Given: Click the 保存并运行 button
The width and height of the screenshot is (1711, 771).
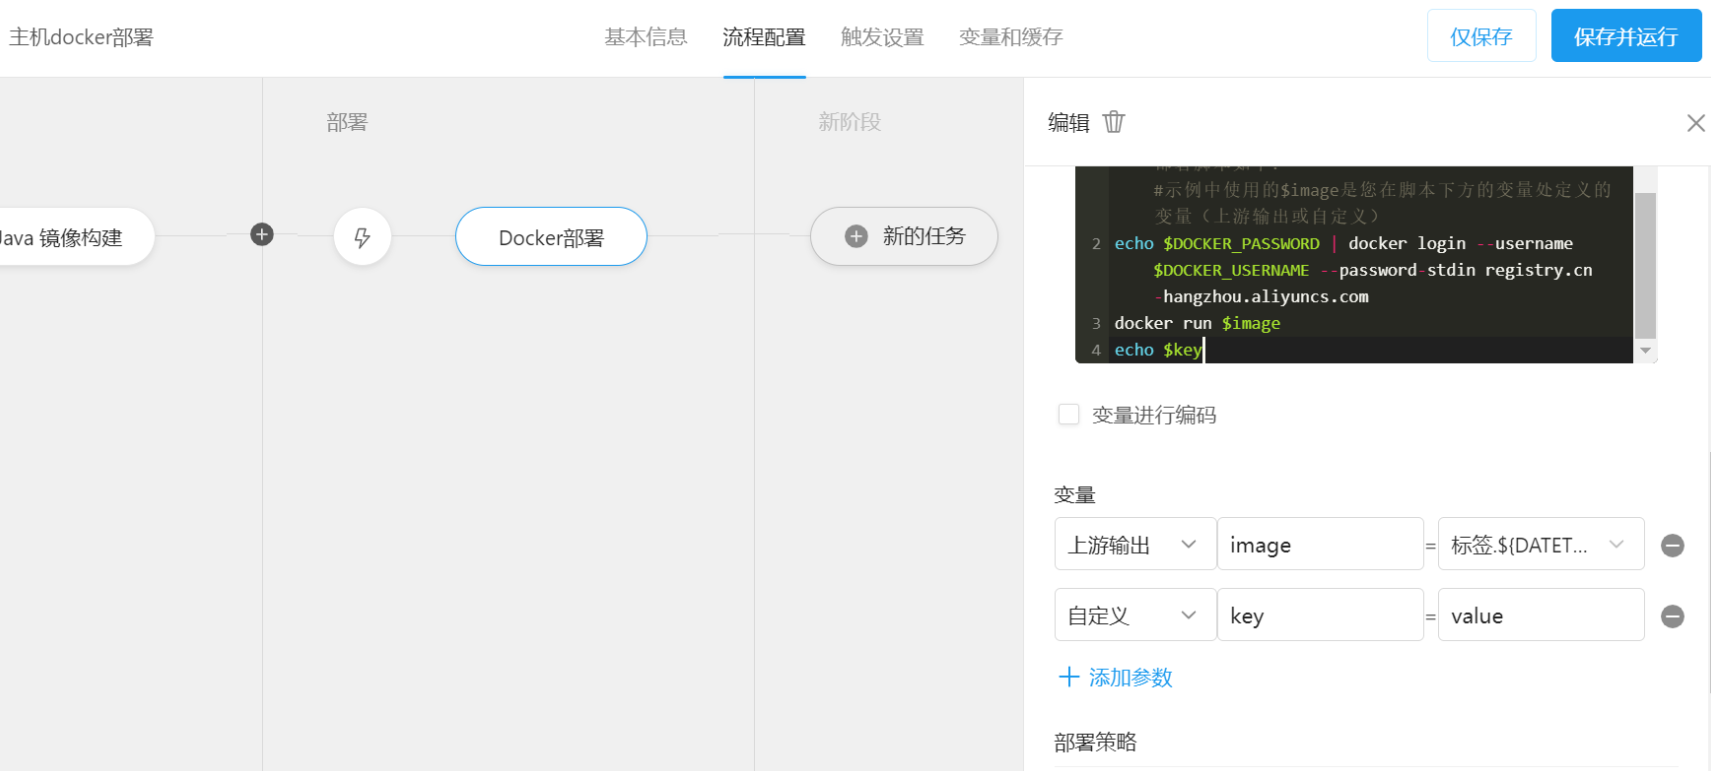Looking at the screenshot, I should click(x=1626, y=36).
